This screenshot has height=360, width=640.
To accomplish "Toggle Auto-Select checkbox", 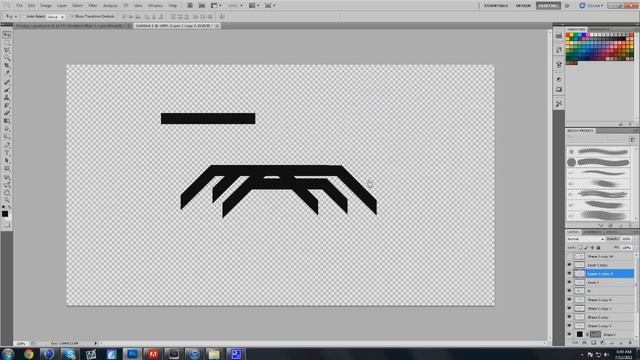I will pos(24,17).
